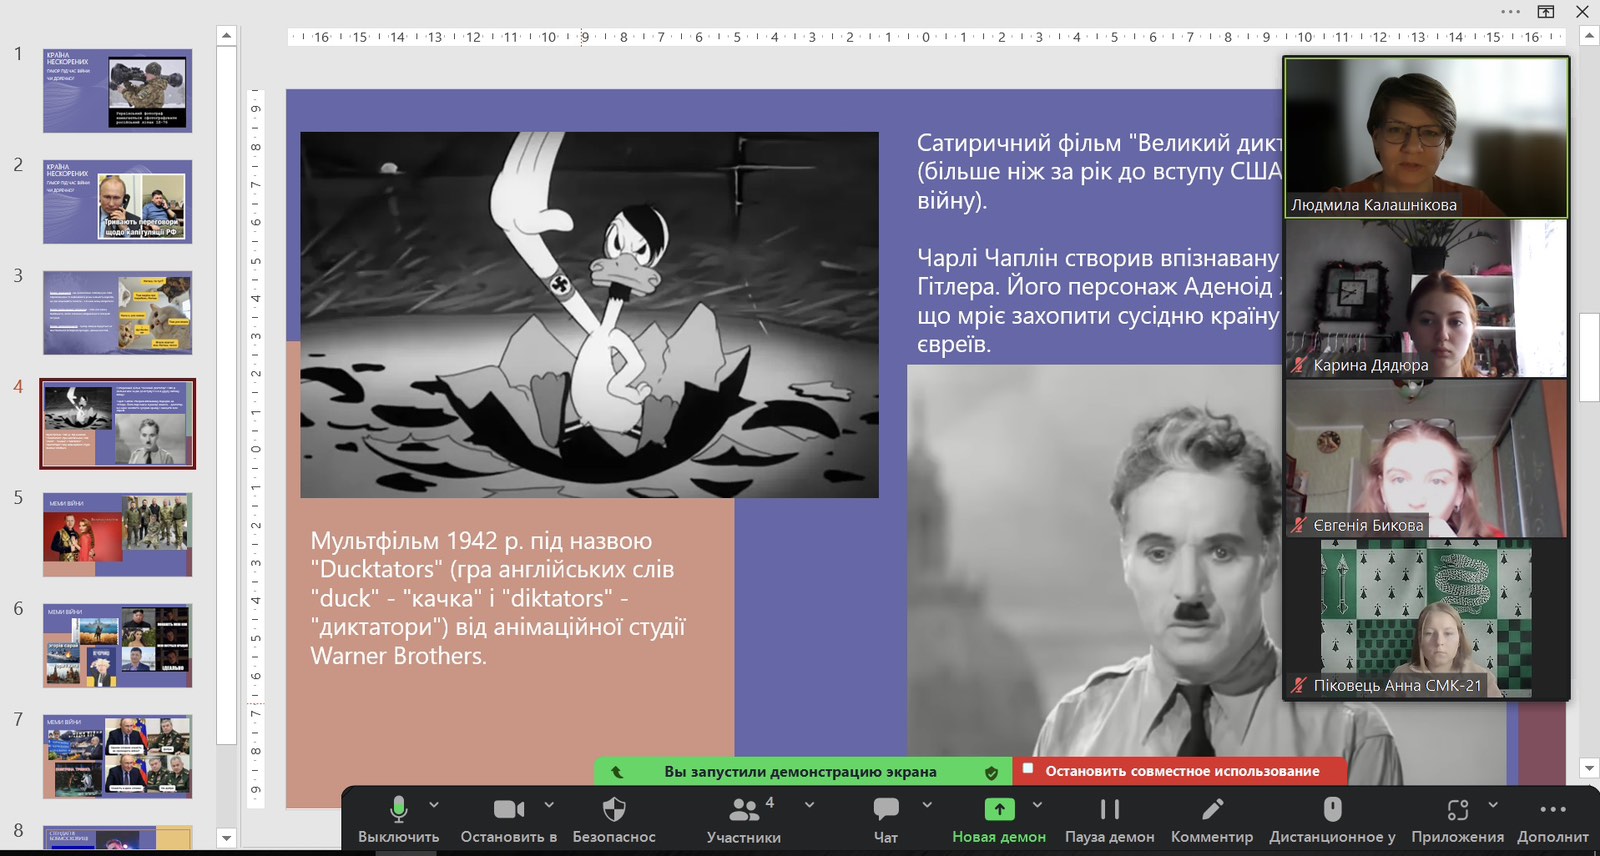Open Приложения apps icon
This screenshot has width=1600, height=856.
1458,809
